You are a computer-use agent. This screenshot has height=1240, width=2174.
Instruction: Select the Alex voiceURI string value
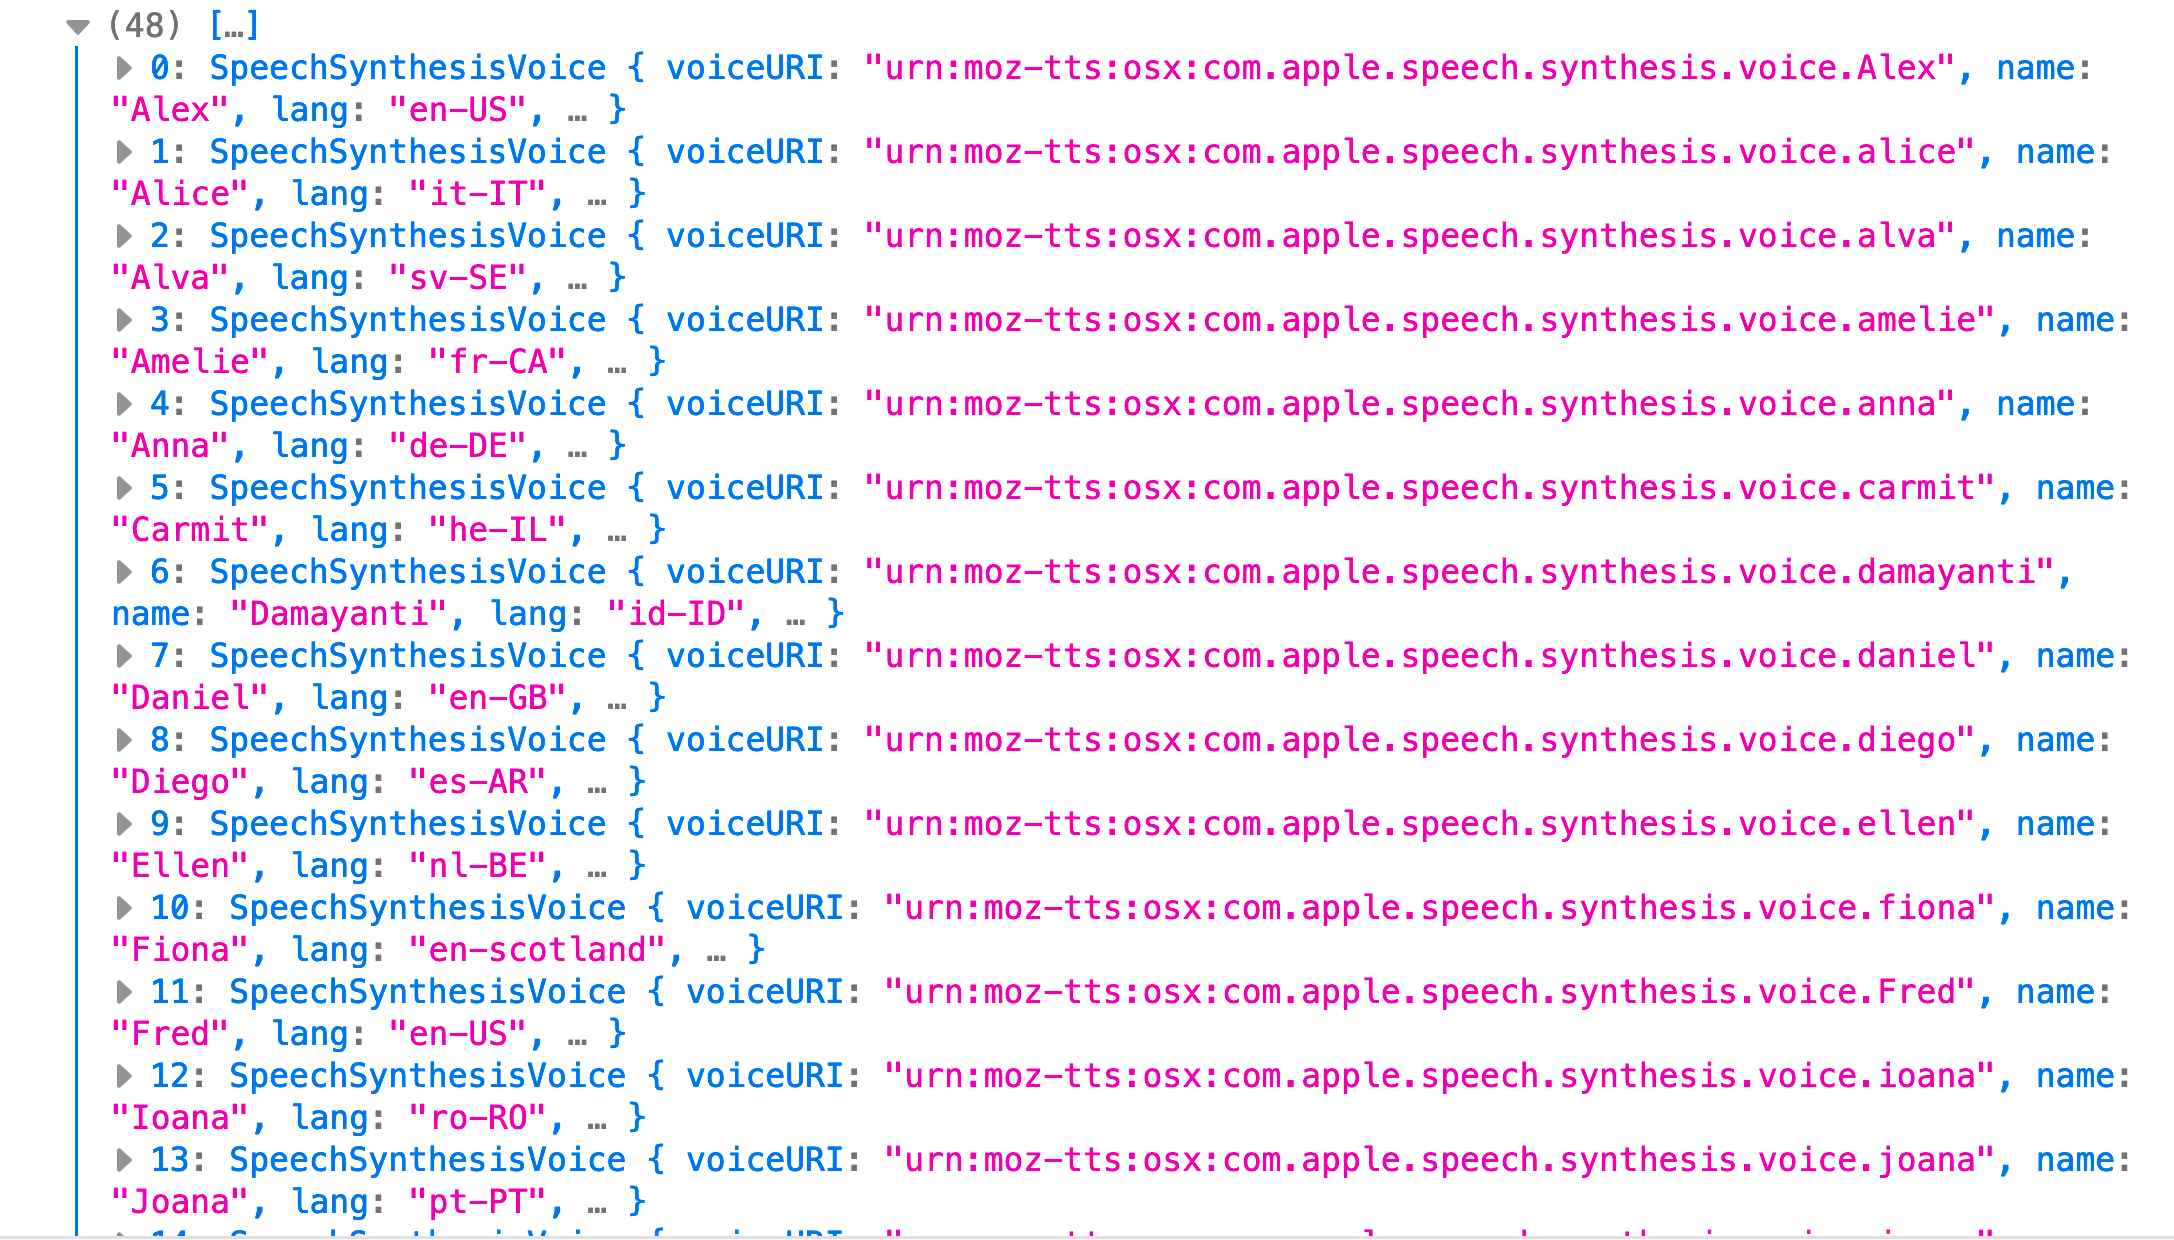click(1400, 67)
